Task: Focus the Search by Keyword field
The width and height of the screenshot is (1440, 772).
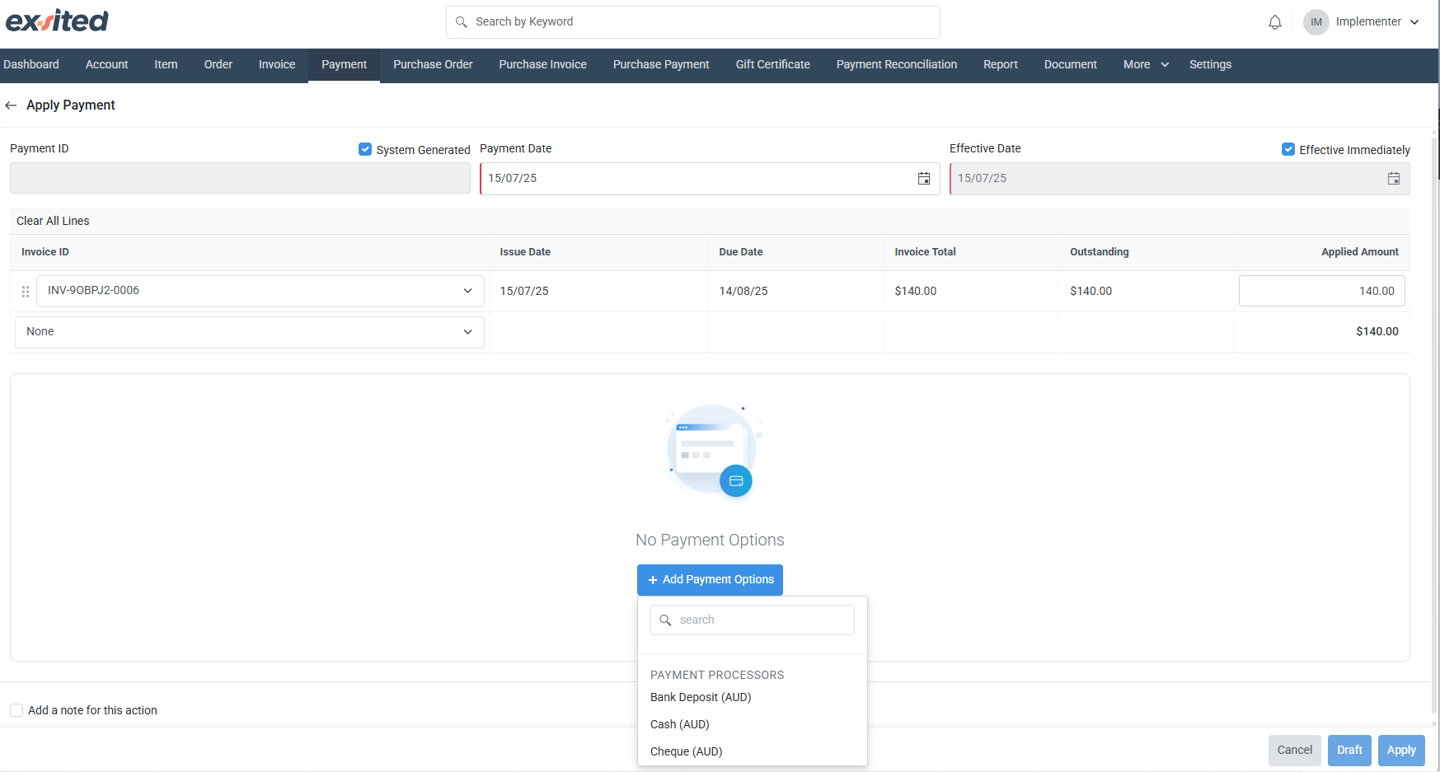Action: tap(693, 22)
